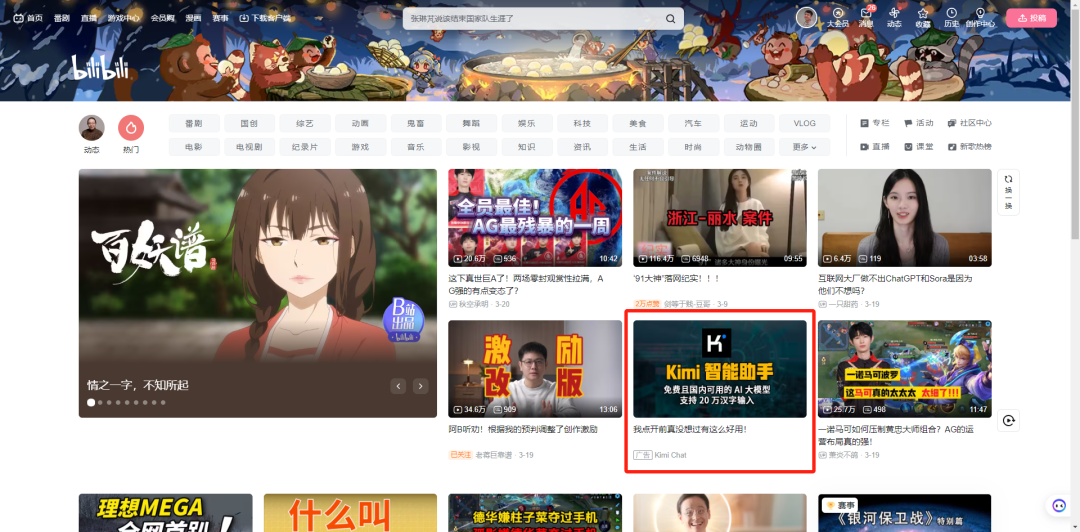Select the 纪录片 category tab

[x=304, y=147]
